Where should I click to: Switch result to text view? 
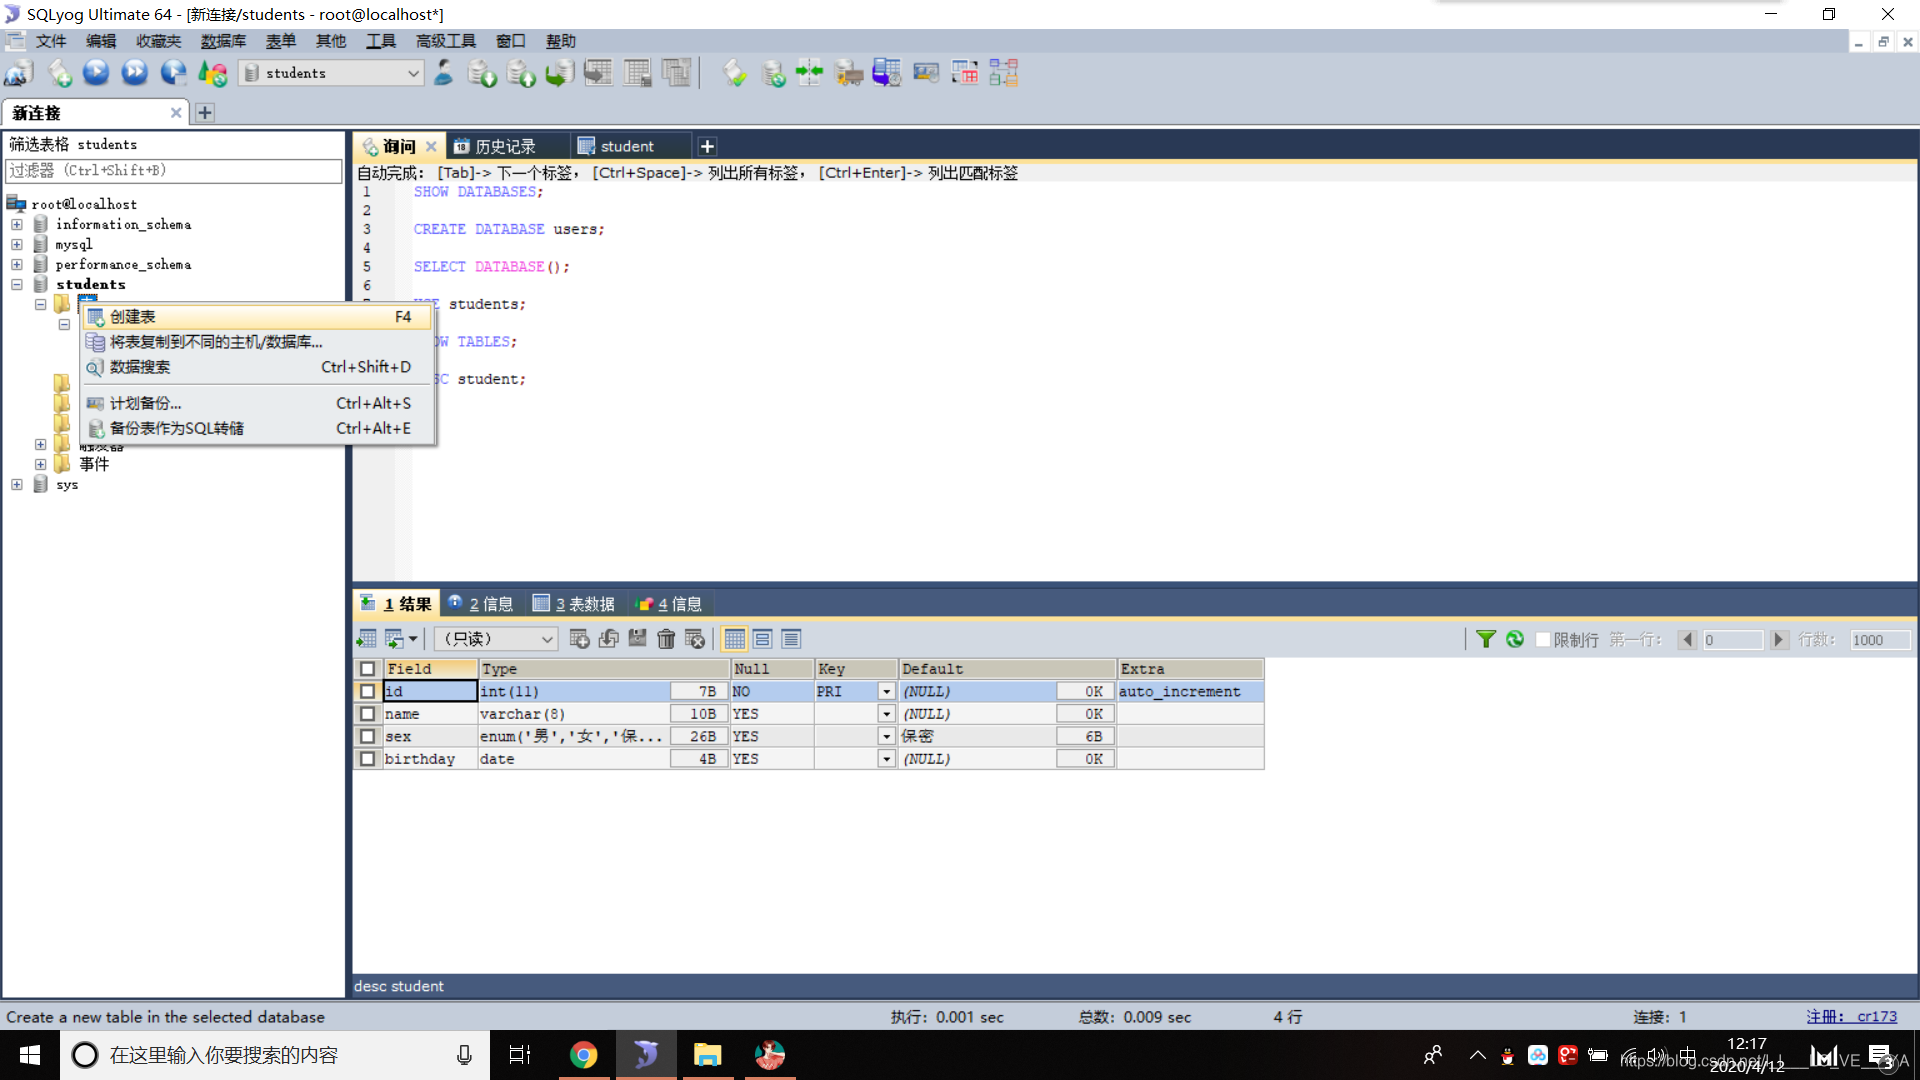coord(791,639)
